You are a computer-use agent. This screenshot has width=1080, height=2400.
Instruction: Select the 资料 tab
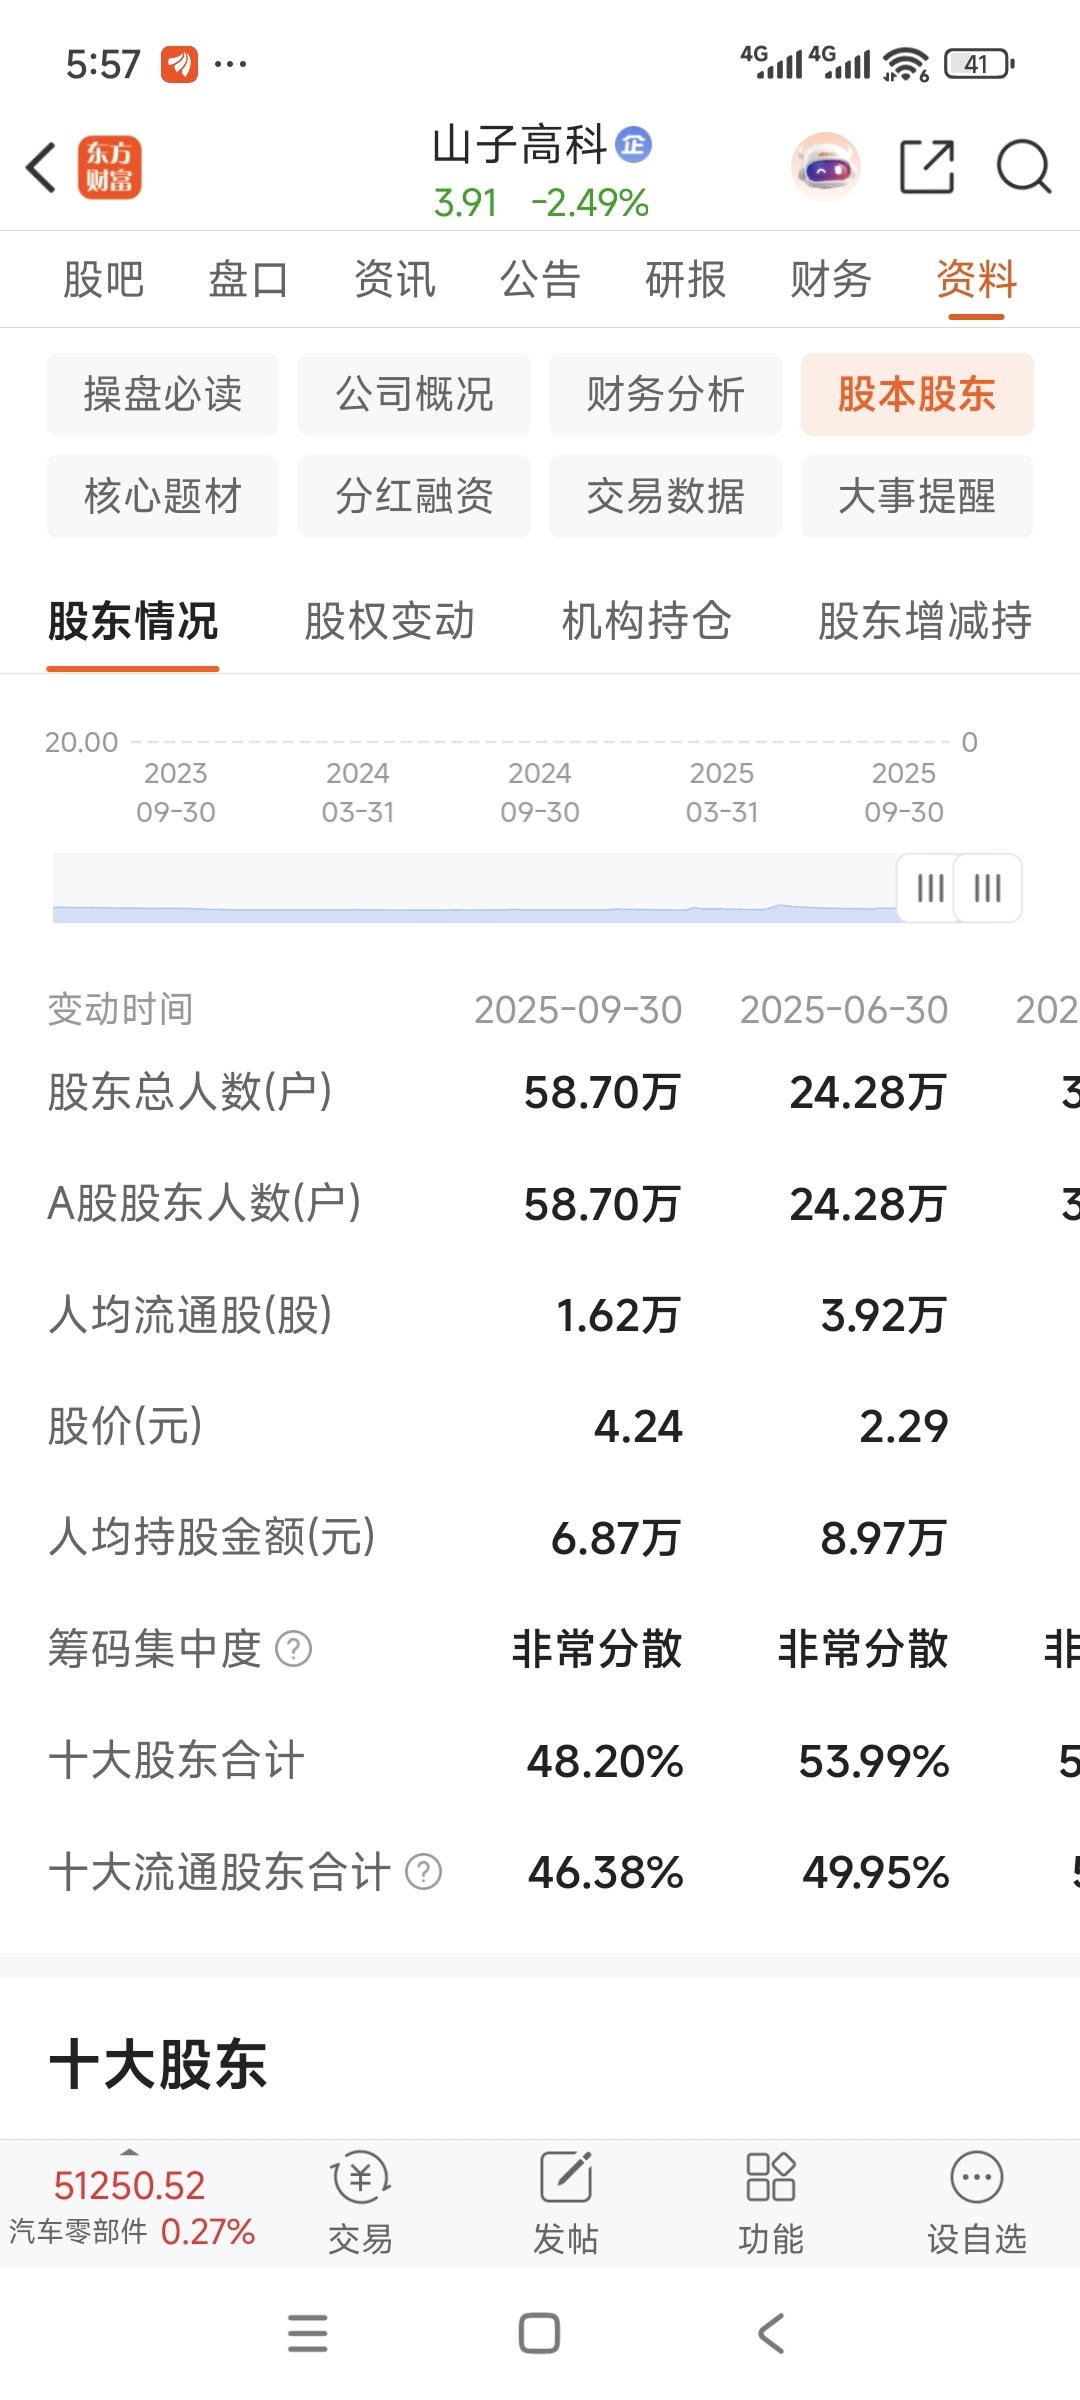pos(976,279)
